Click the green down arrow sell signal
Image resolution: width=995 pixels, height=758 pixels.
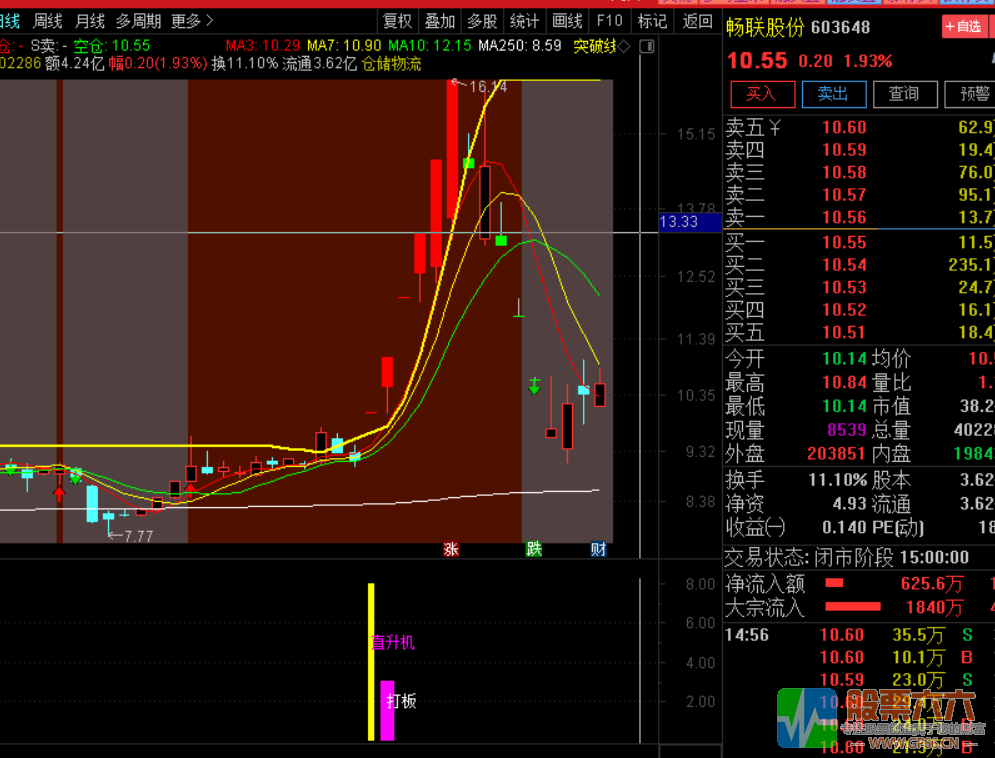(534, 386)
